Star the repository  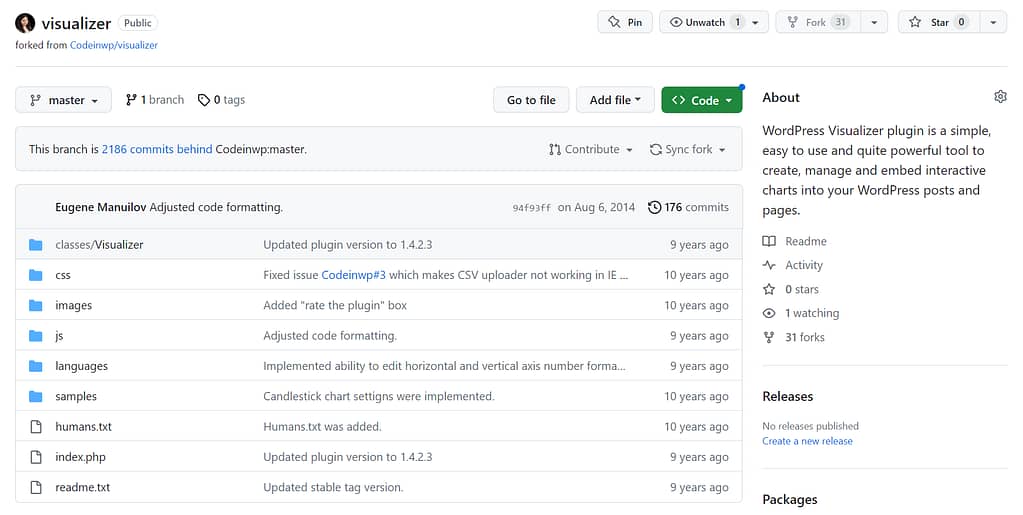tap(939, 22)
